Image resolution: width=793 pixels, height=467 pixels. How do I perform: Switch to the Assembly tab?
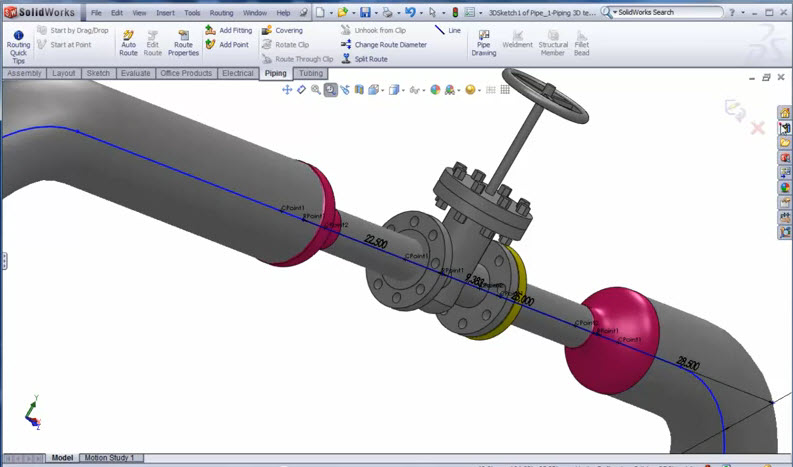[x=24, y=73]
